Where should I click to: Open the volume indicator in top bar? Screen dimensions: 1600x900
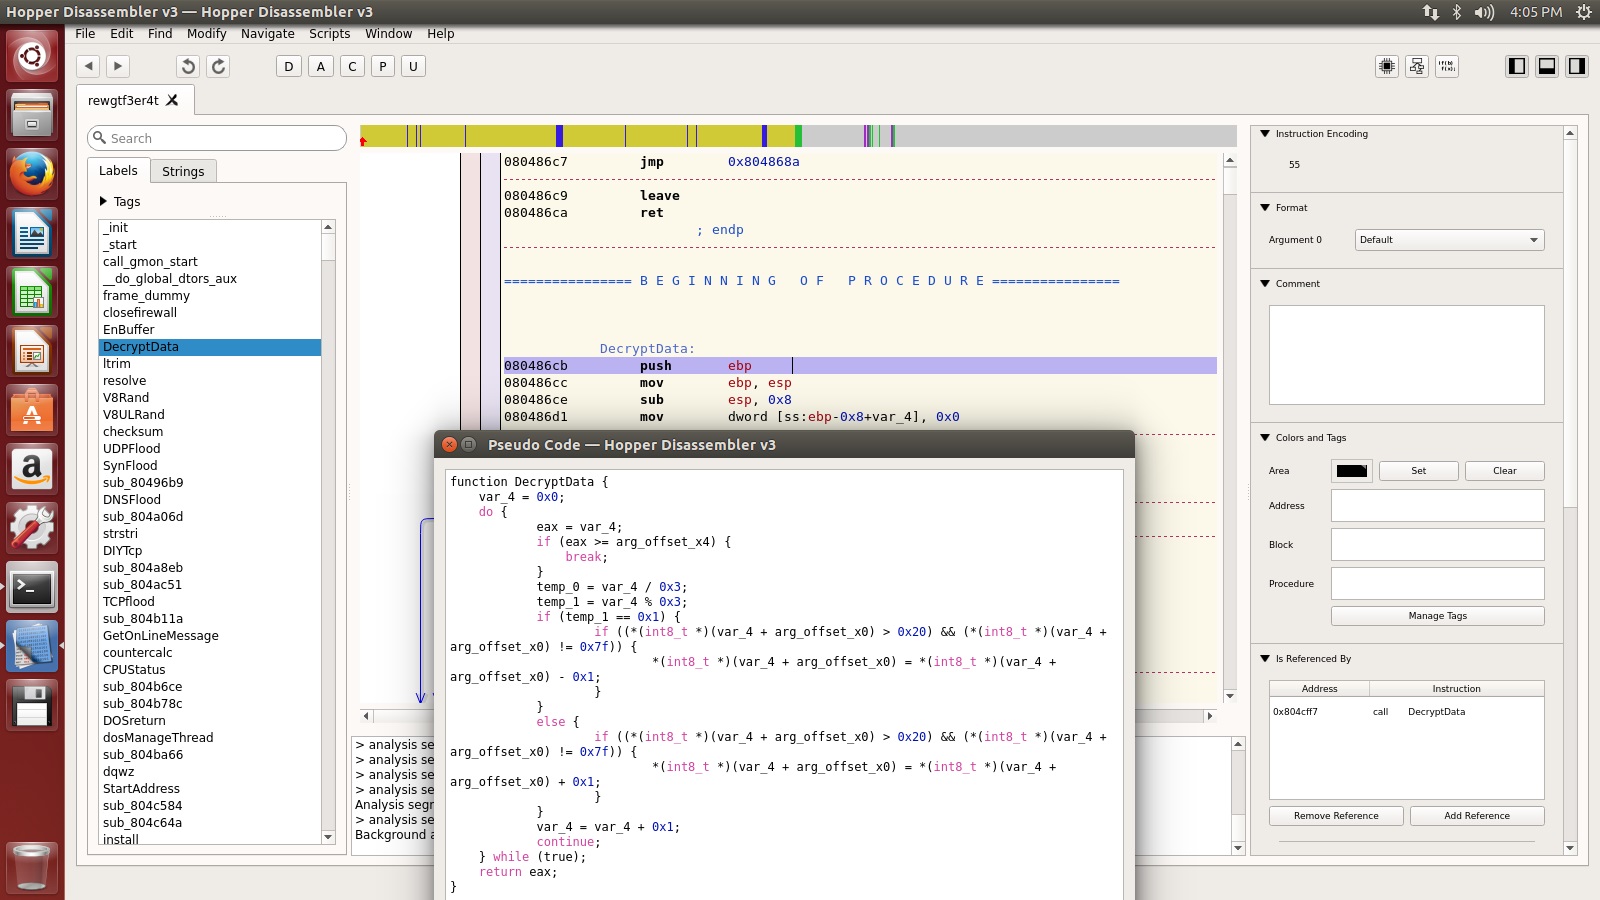pyautogui.click(x=1484, y=12)
